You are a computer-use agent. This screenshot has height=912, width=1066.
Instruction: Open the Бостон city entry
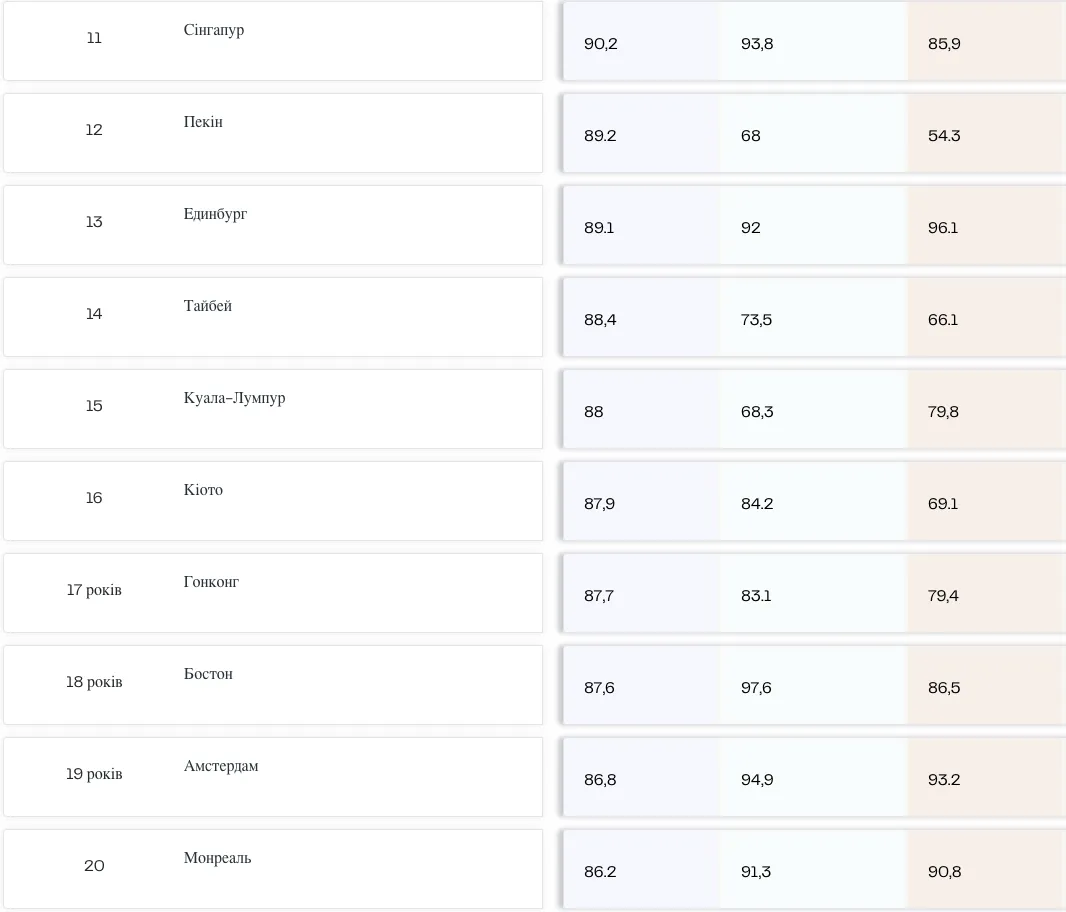[x=273, y=685]
